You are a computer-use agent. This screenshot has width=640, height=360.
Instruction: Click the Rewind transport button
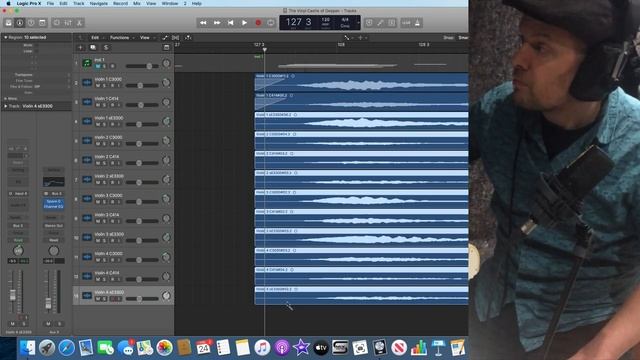(x=203, y=23)
